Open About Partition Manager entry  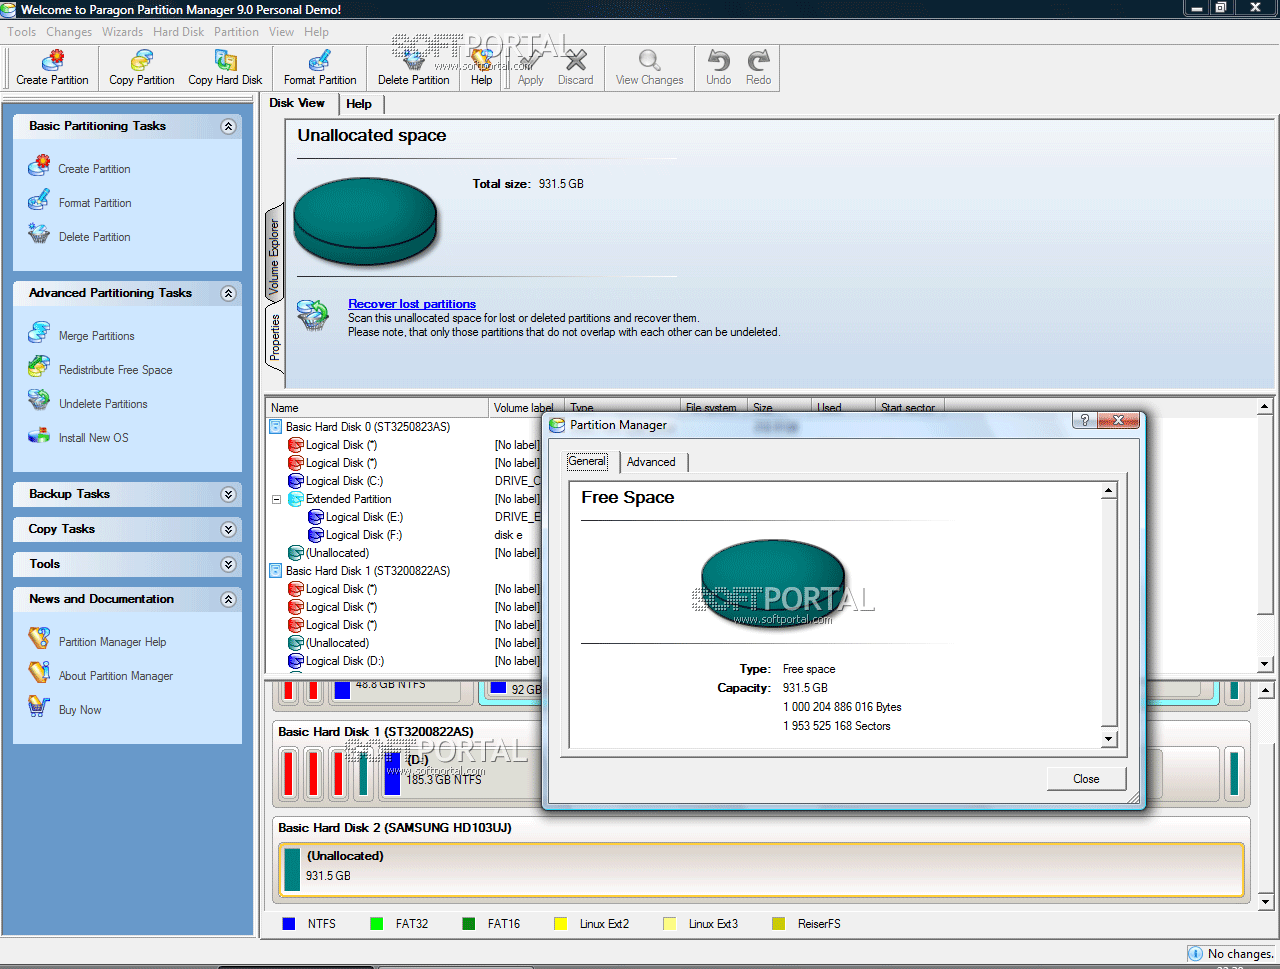[115, 676]
